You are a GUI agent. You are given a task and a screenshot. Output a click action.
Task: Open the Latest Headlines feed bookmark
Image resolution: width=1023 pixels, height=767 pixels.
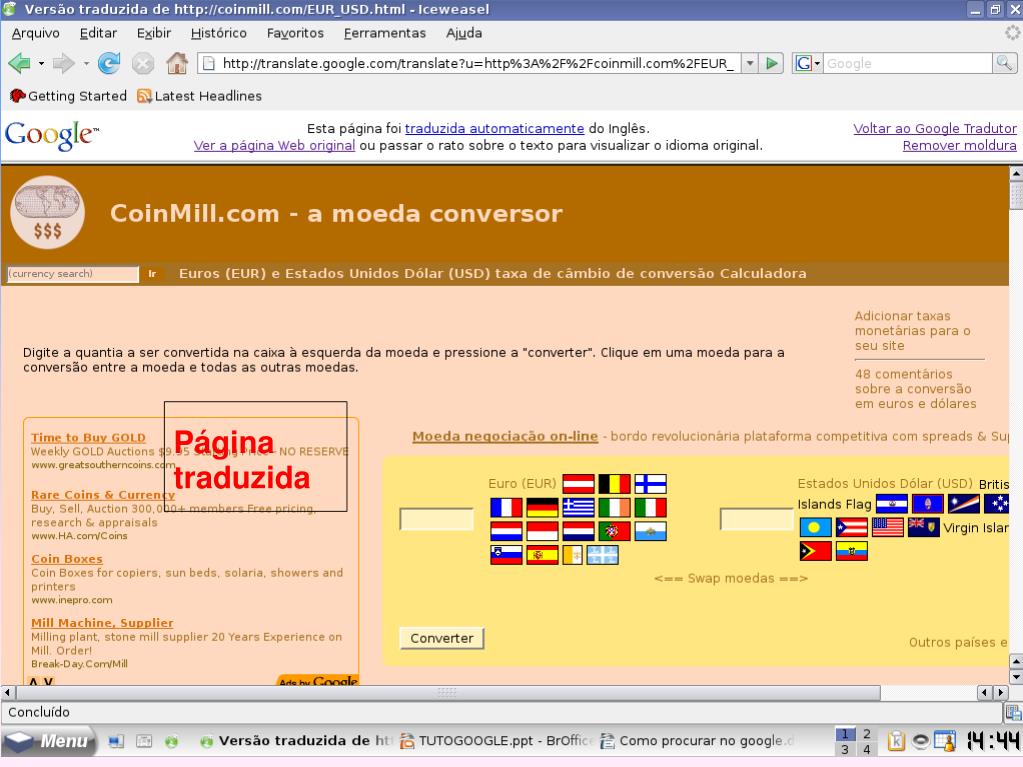point(200,96)
